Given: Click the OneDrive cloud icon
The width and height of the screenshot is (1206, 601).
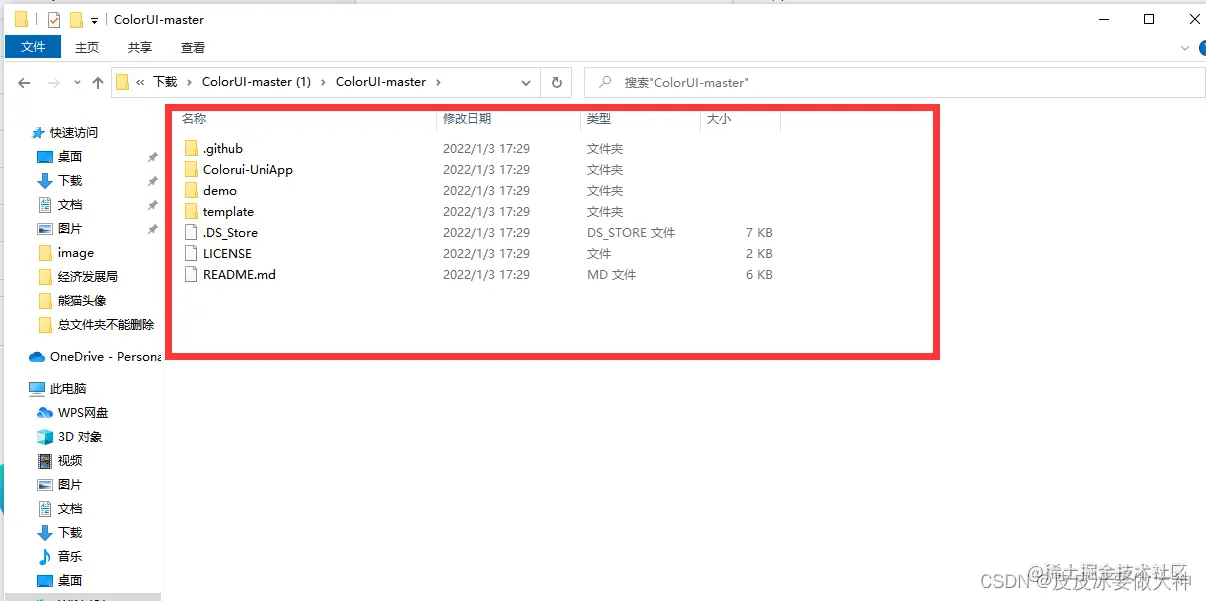Looking at the screenshot, I should 37,357.
